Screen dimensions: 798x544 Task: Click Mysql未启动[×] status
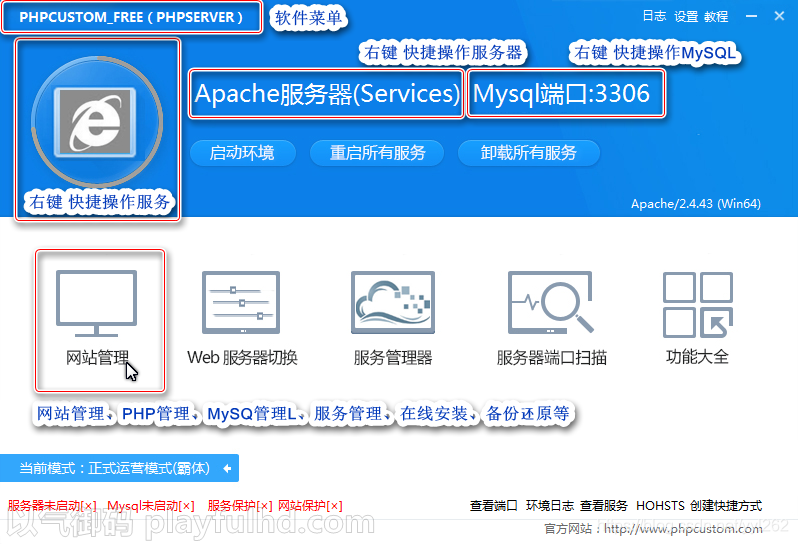pyautogui.click(x=151, y=506)
